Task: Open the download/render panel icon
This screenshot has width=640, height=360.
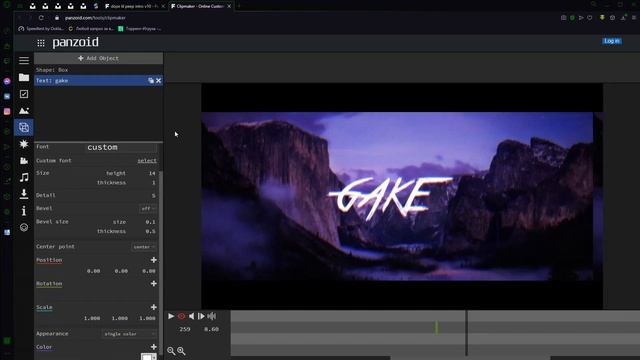Action: [x=24, y=194]
